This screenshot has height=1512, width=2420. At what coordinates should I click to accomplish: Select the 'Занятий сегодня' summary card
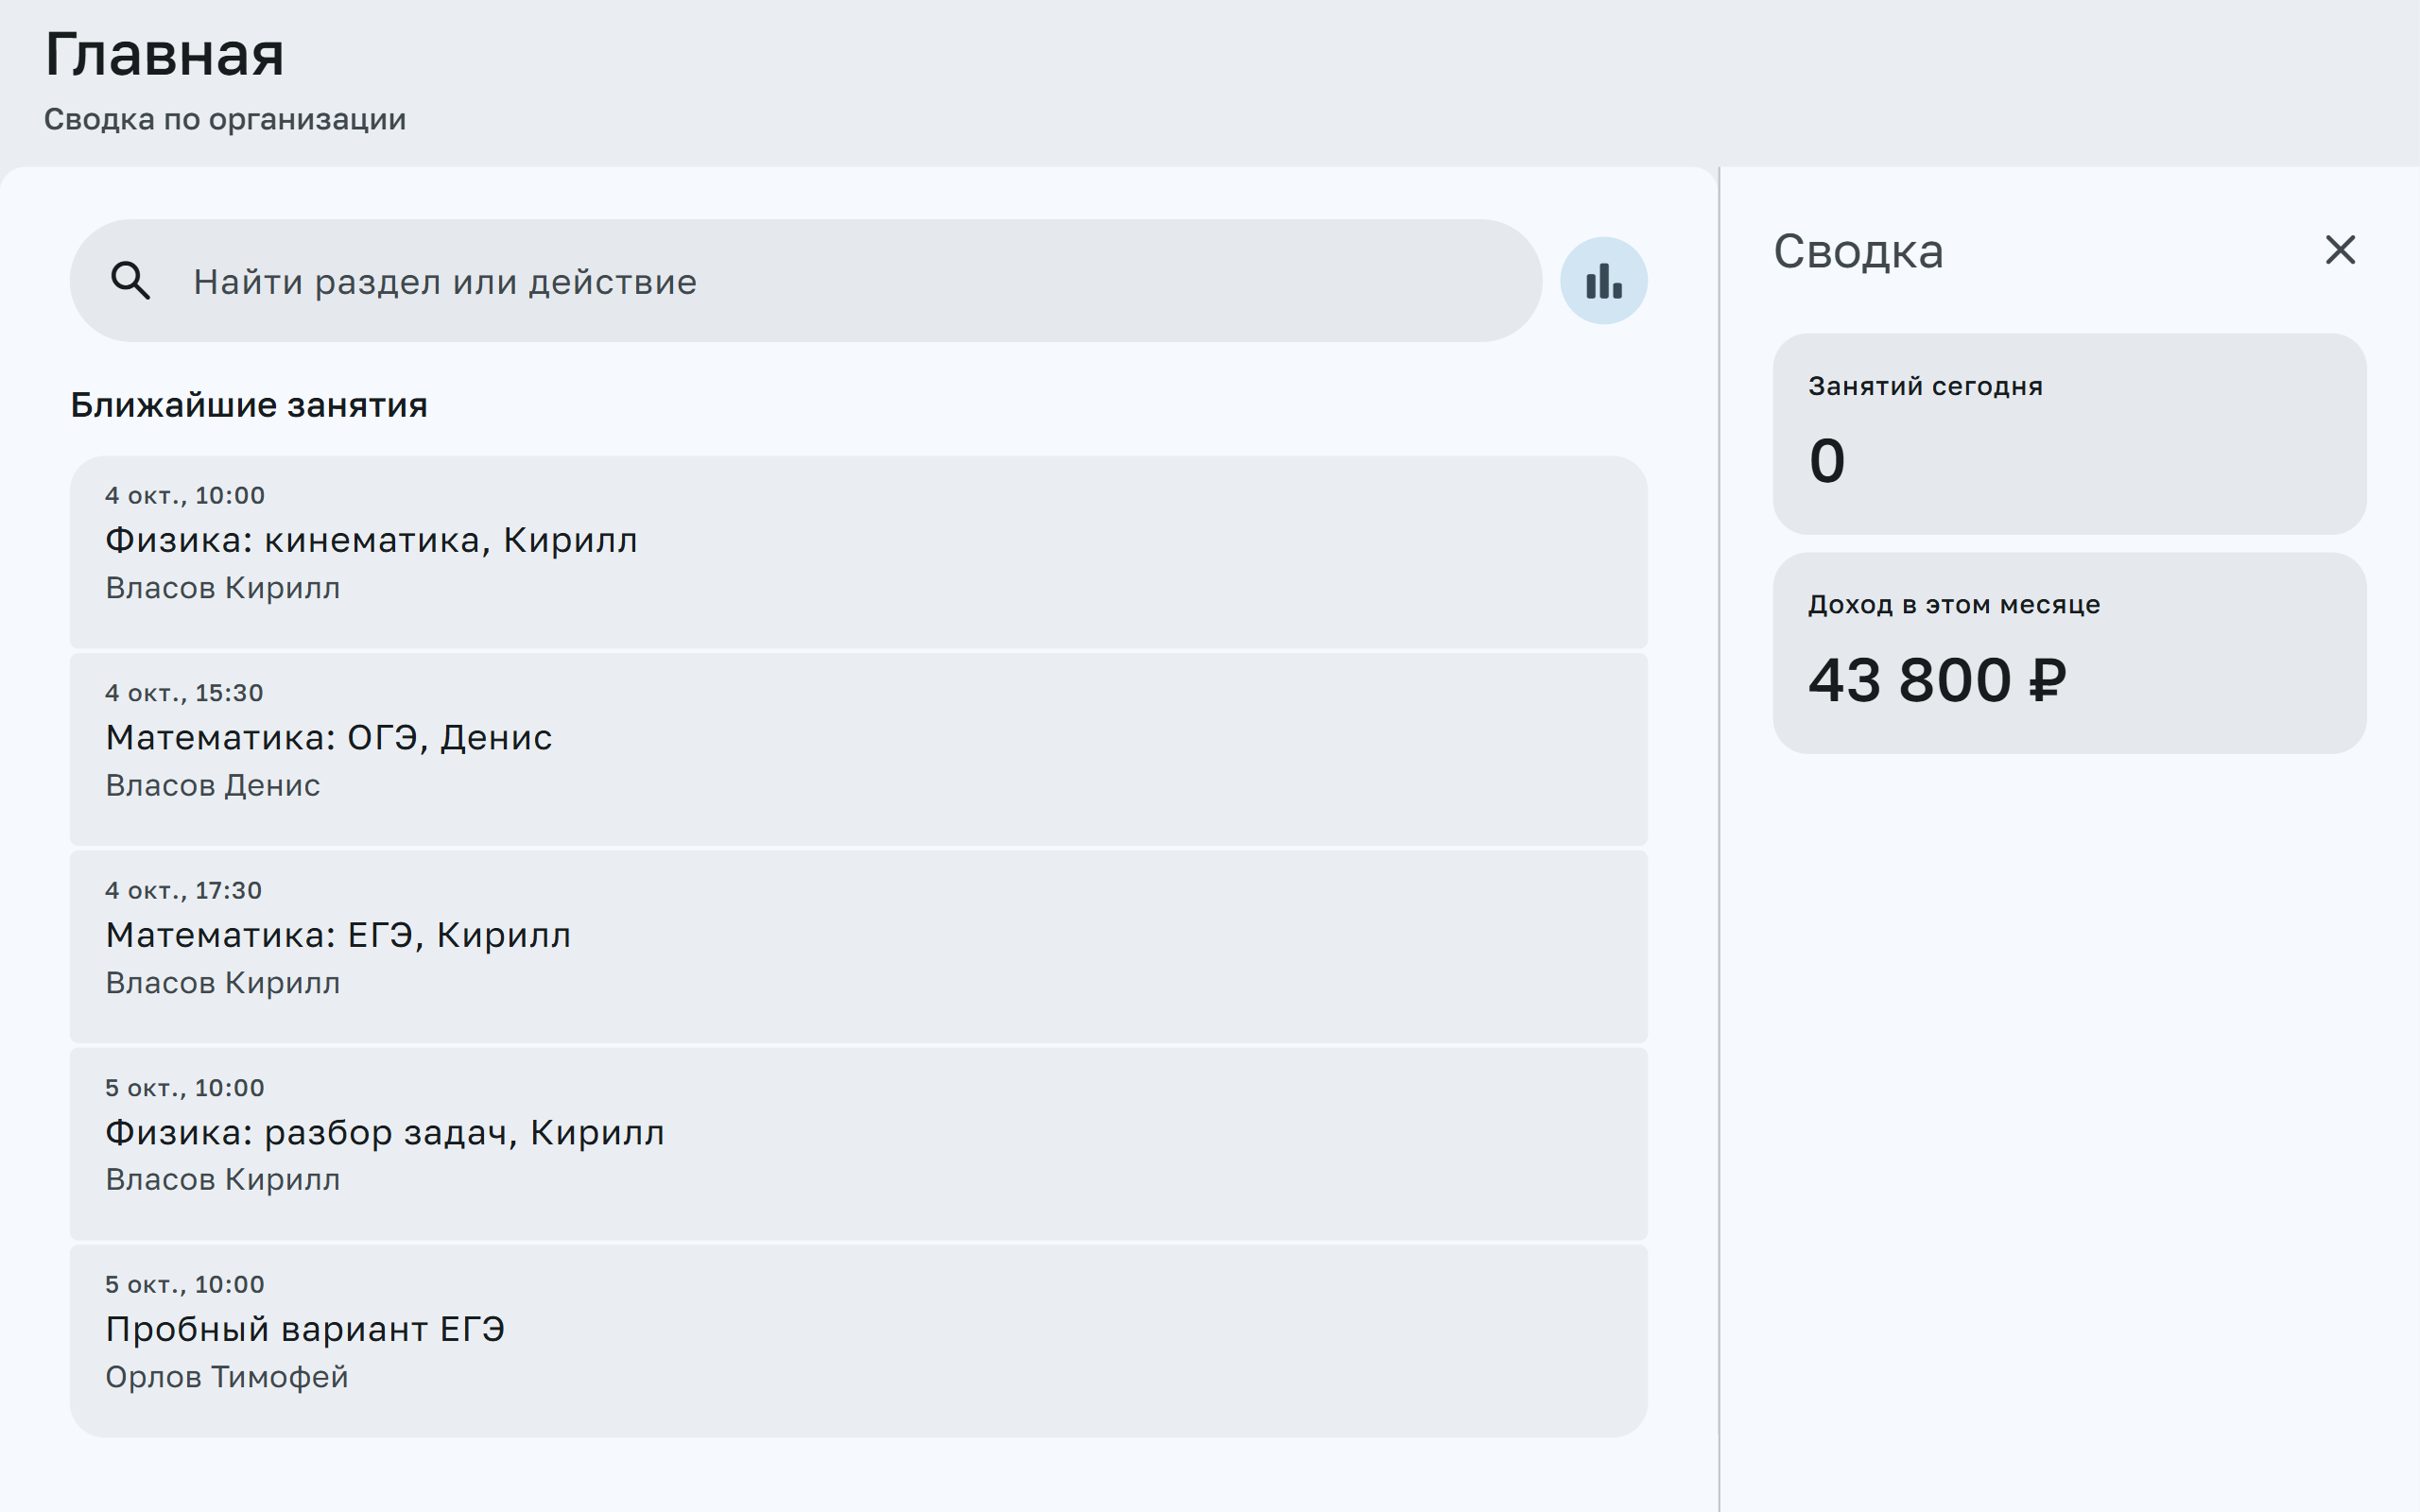2069,434
